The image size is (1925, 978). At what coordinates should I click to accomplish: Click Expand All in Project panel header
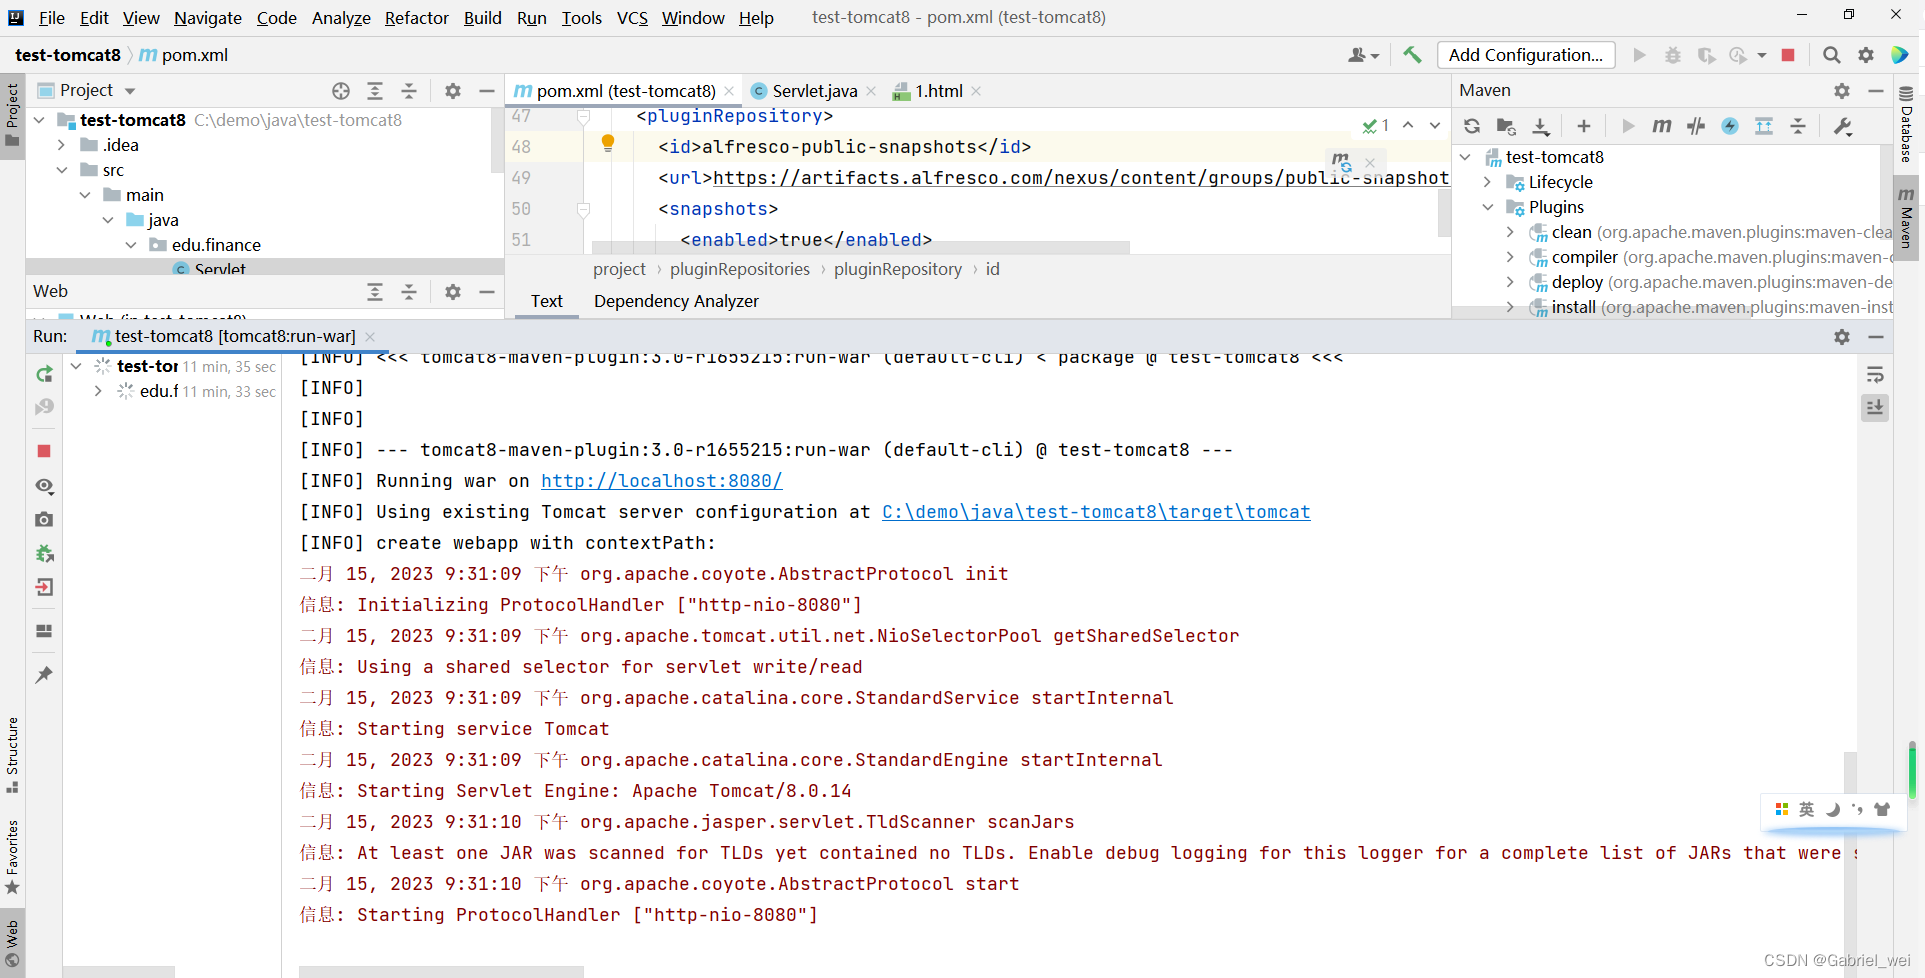click(375, 91)
